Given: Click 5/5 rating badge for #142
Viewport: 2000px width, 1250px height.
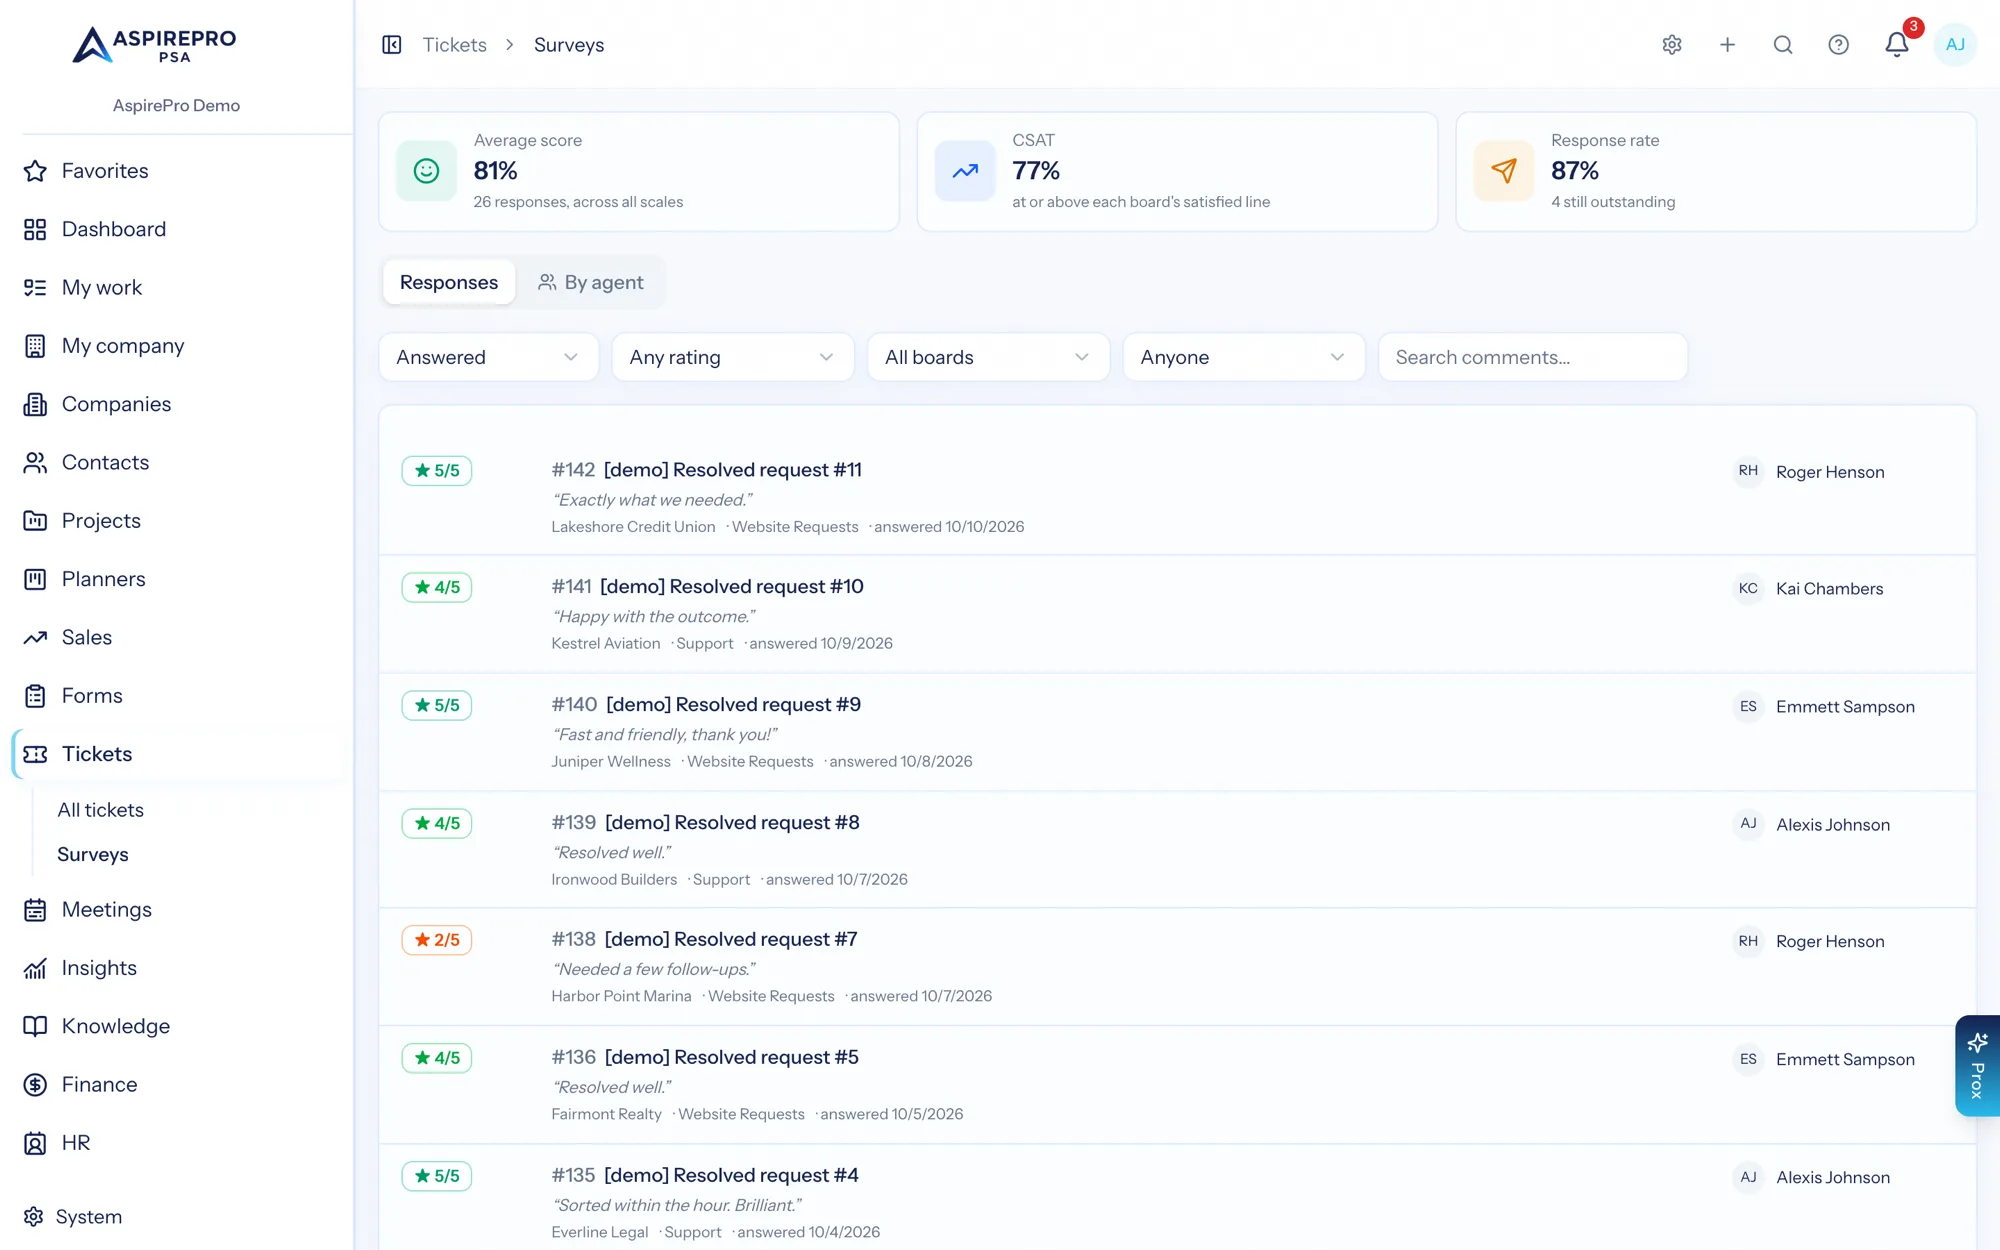Looking at the screenshot, I should pyautogui.click(x=437, y=471).
